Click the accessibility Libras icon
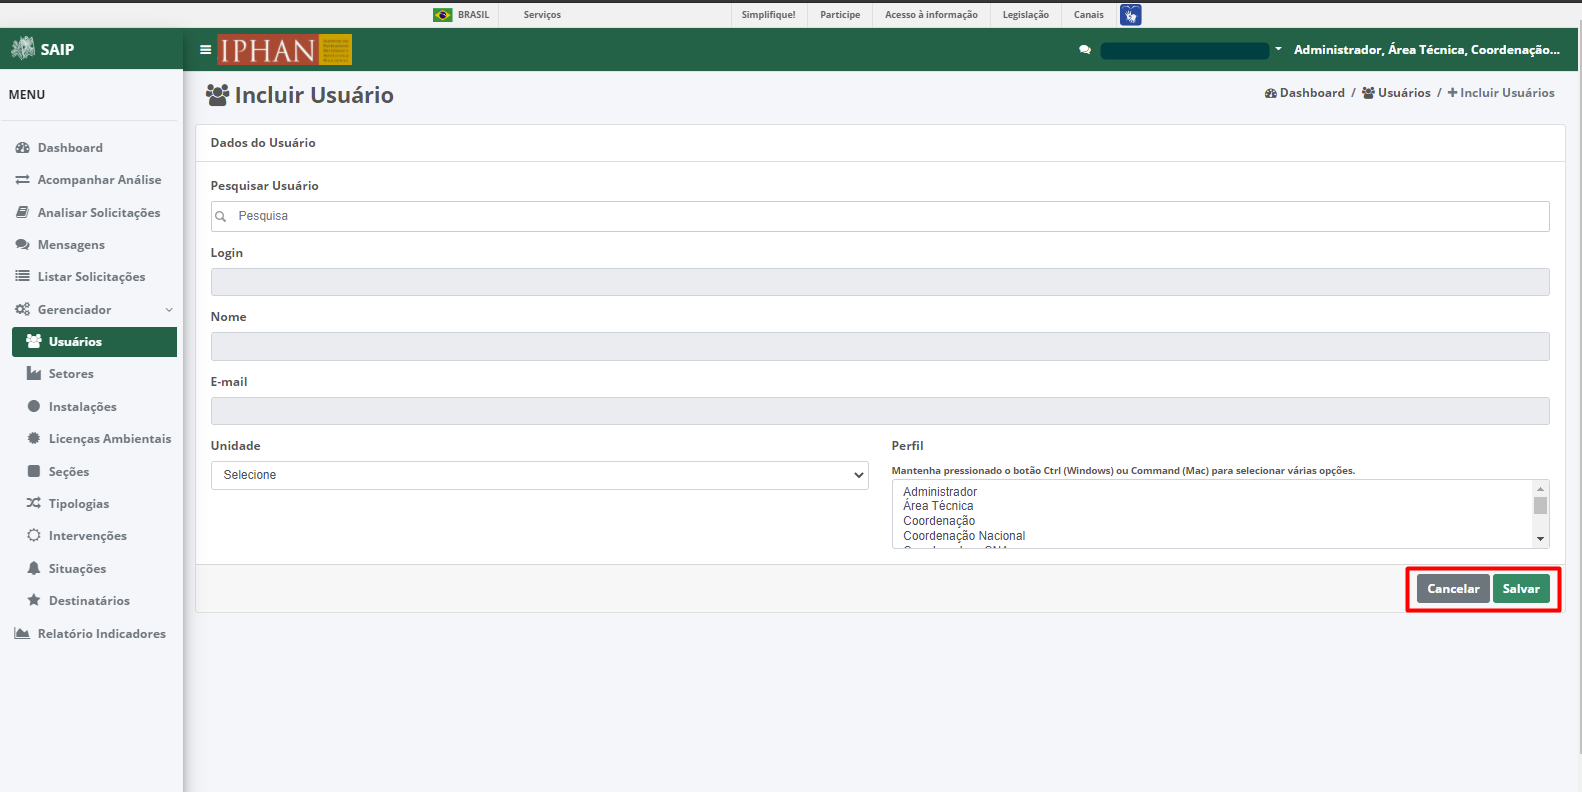The width and height of the screenshot is (1582, 792). pyautogui.click(x=1130, y=15)
